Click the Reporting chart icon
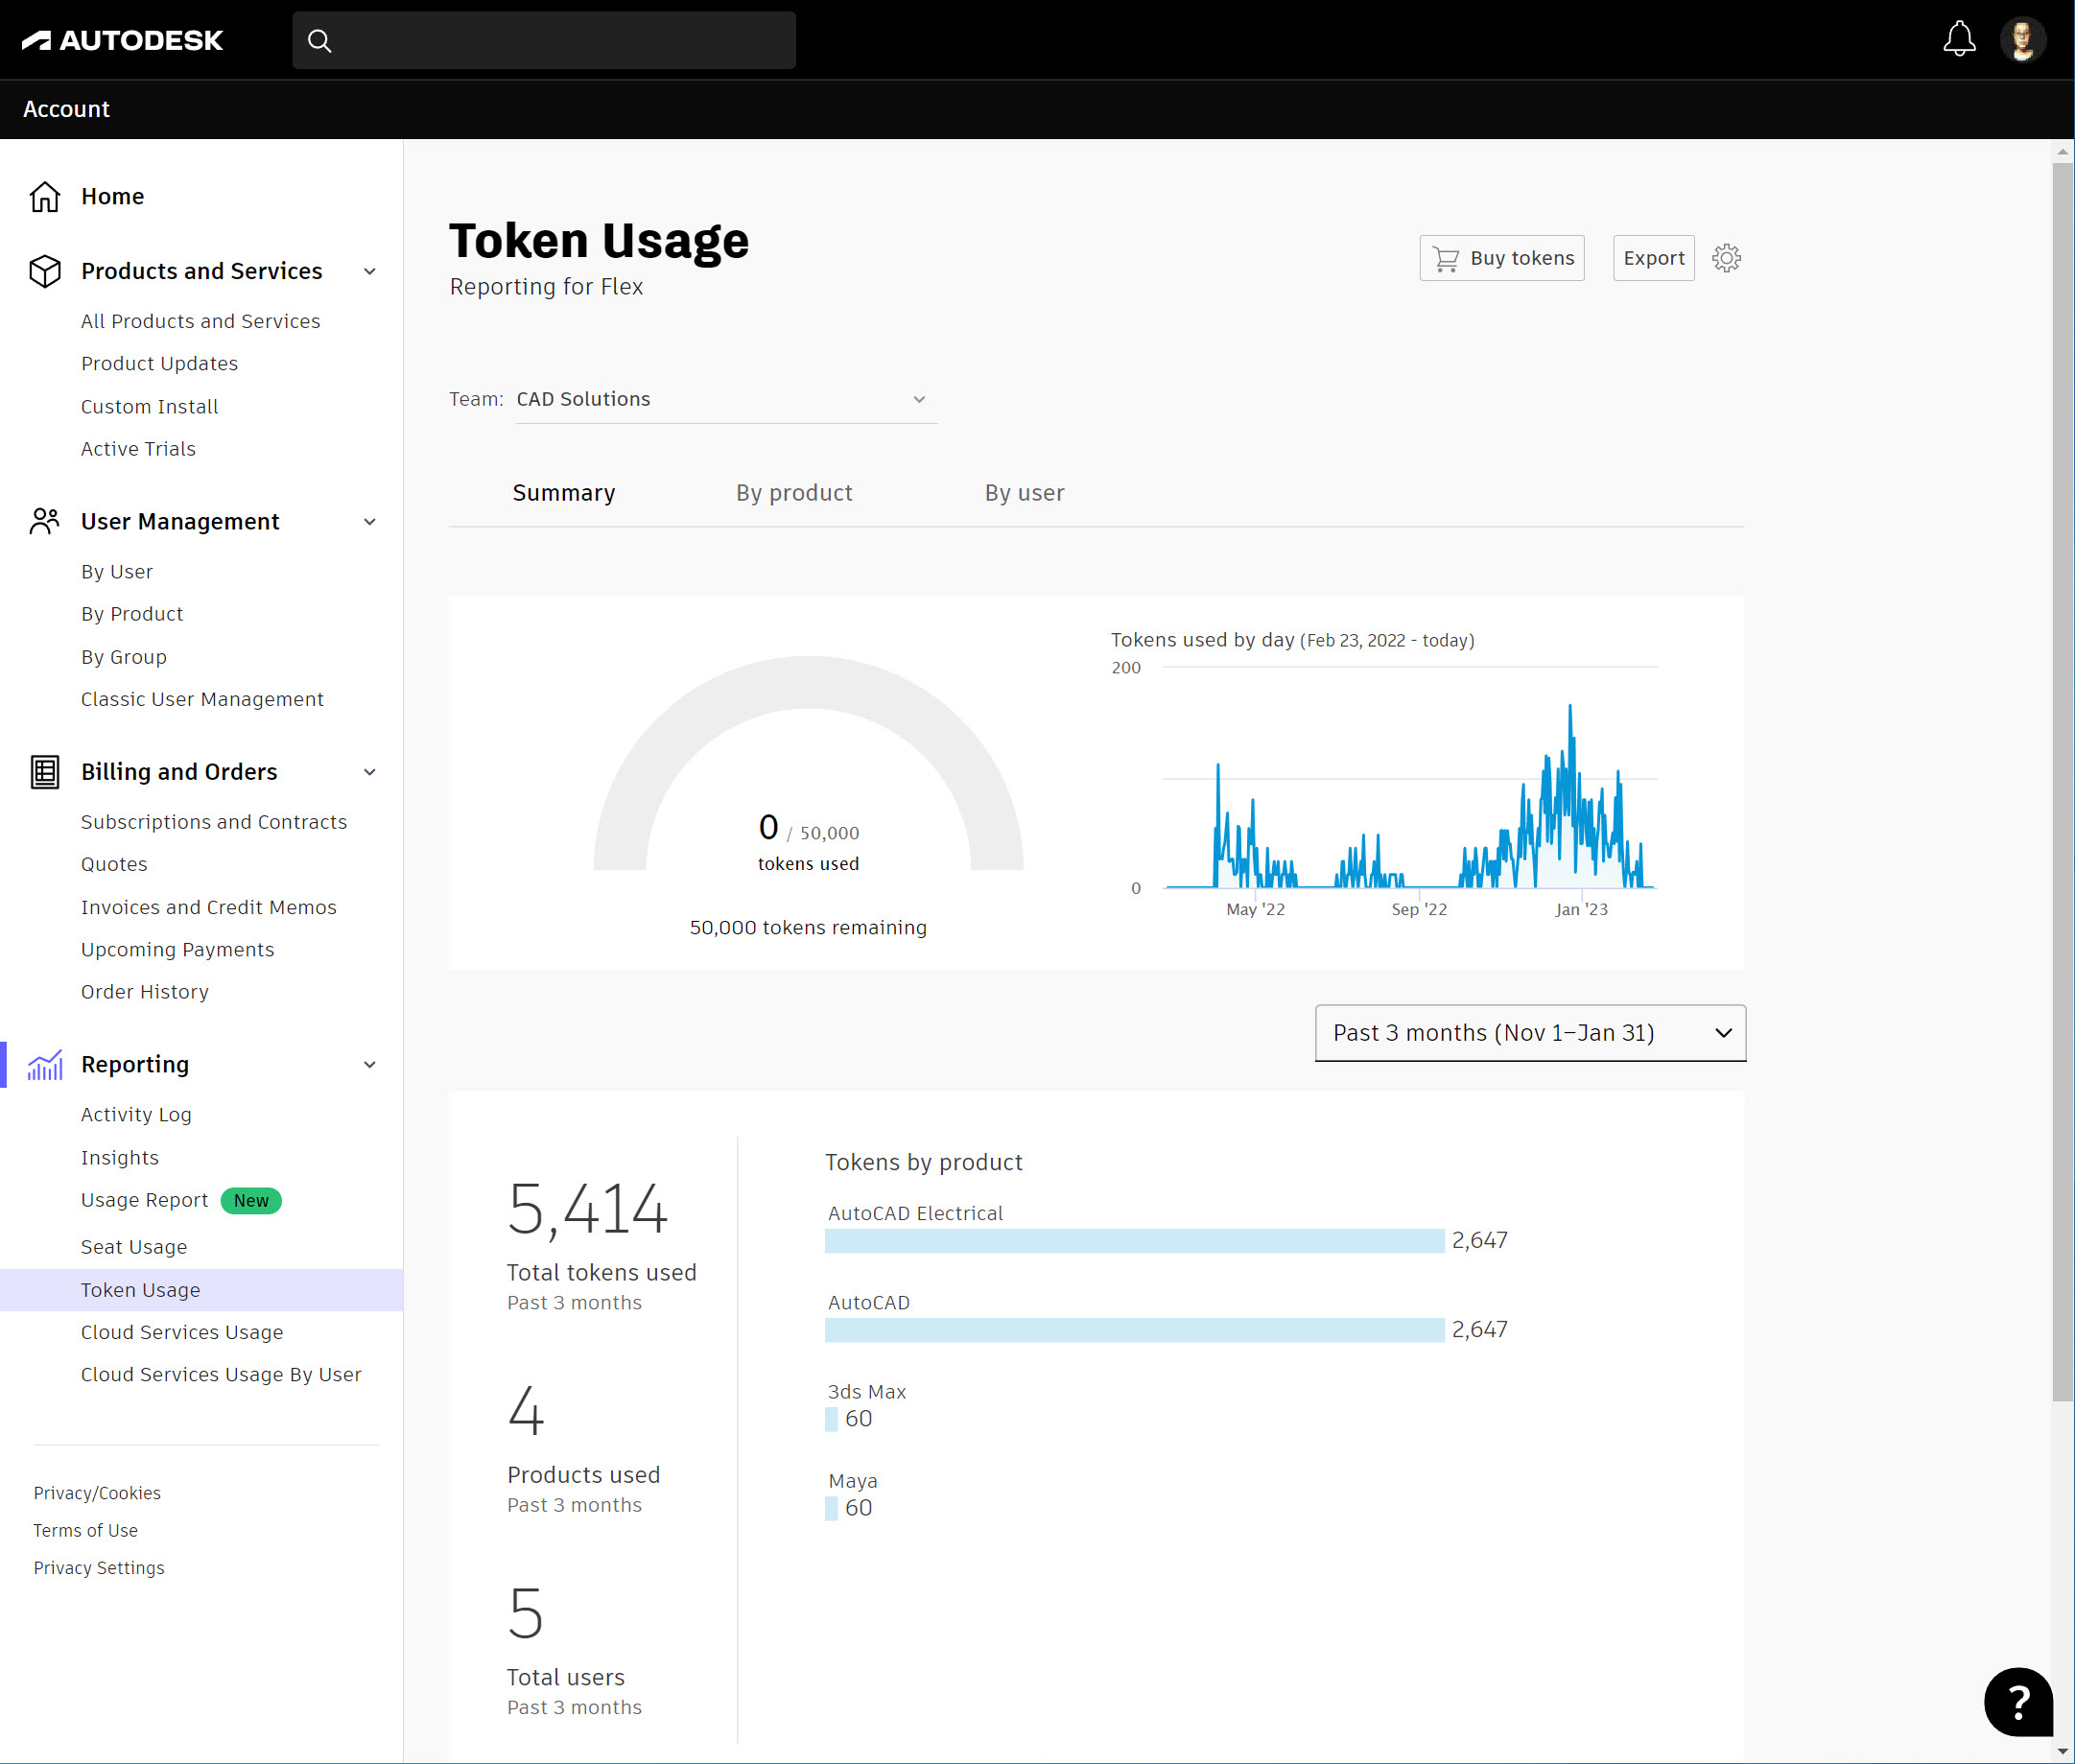 [x=45, y=1065]
